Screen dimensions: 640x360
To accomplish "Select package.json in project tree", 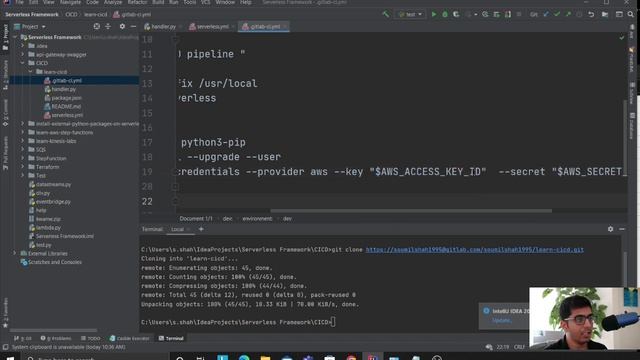I will point(67,98).
